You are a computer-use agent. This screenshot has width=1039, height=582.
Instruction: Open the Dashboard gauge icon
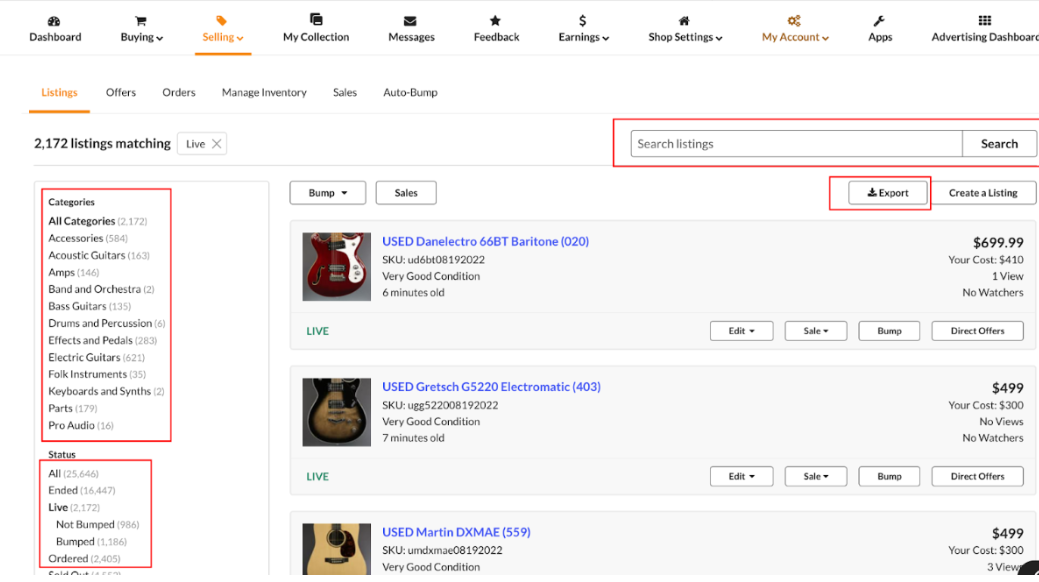coord(54,21)
